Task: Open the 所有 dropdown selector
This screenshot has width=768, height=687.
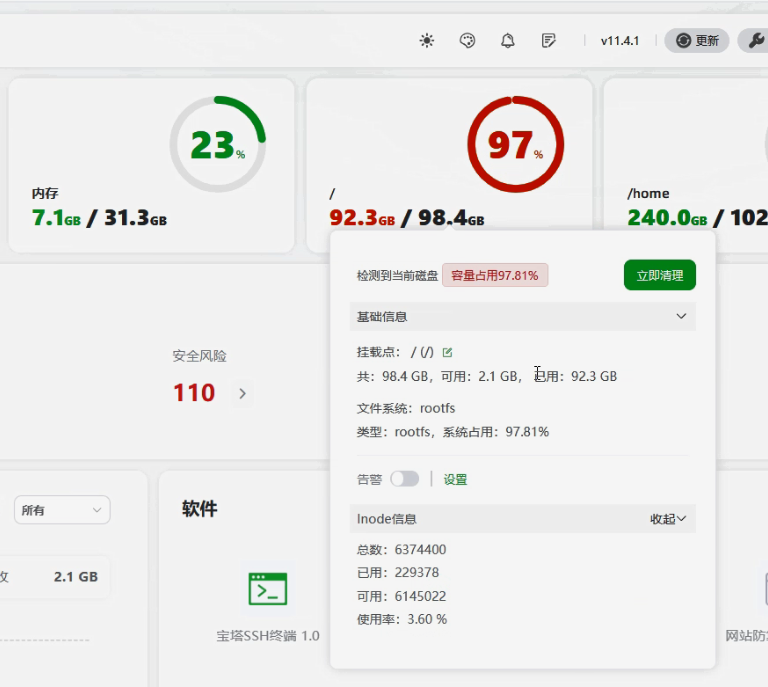Action: 62,510
